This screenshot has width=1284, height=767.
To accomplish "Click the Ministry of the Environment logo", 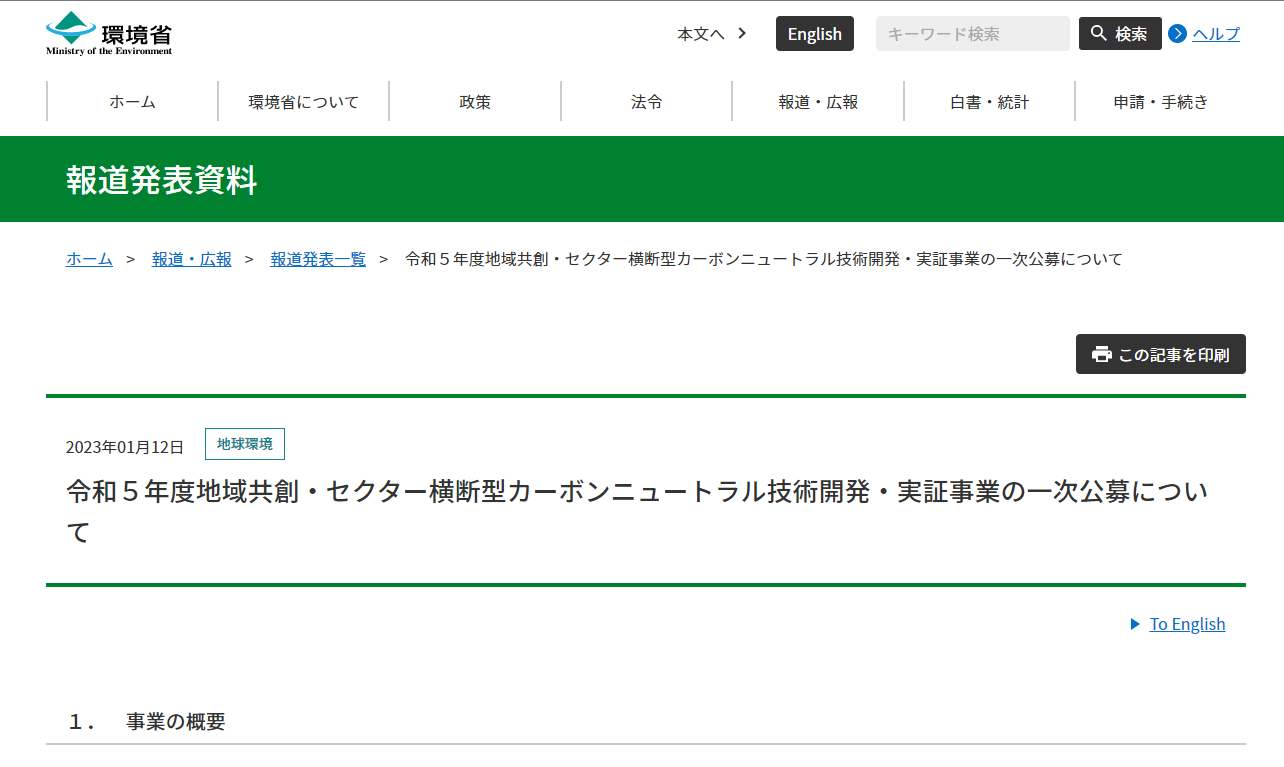I will tap(109, 33).
